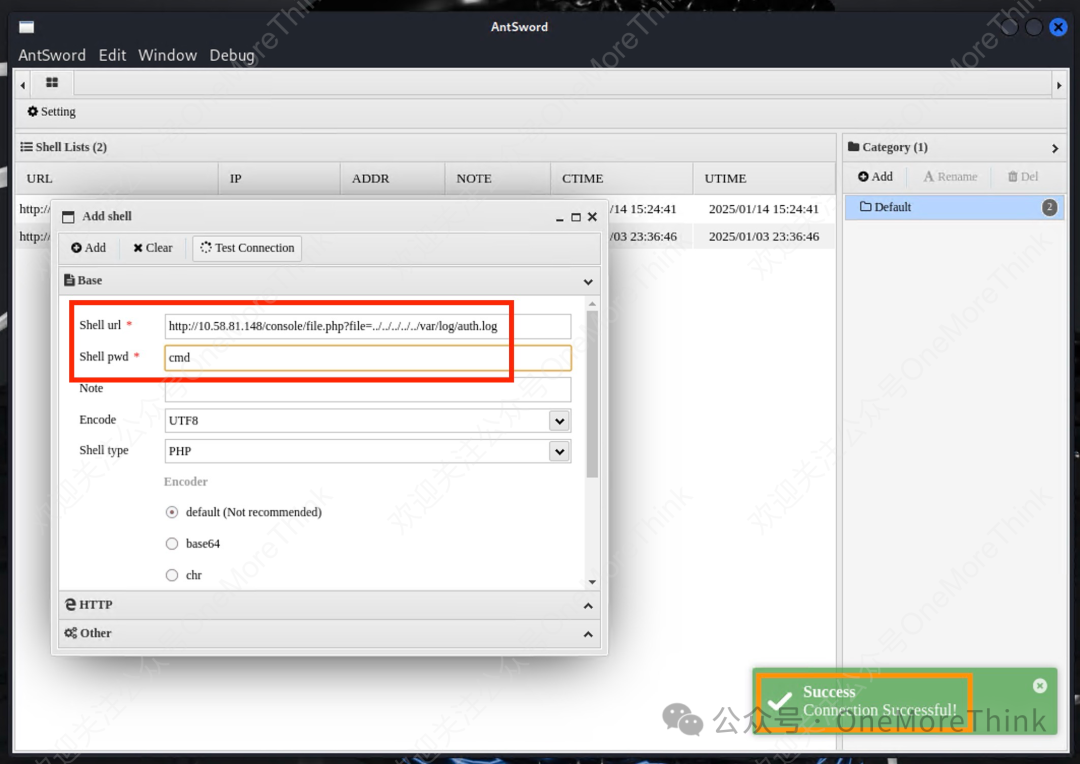
Task: Minimize the Add shell dialog
Action: coord(559,218)
